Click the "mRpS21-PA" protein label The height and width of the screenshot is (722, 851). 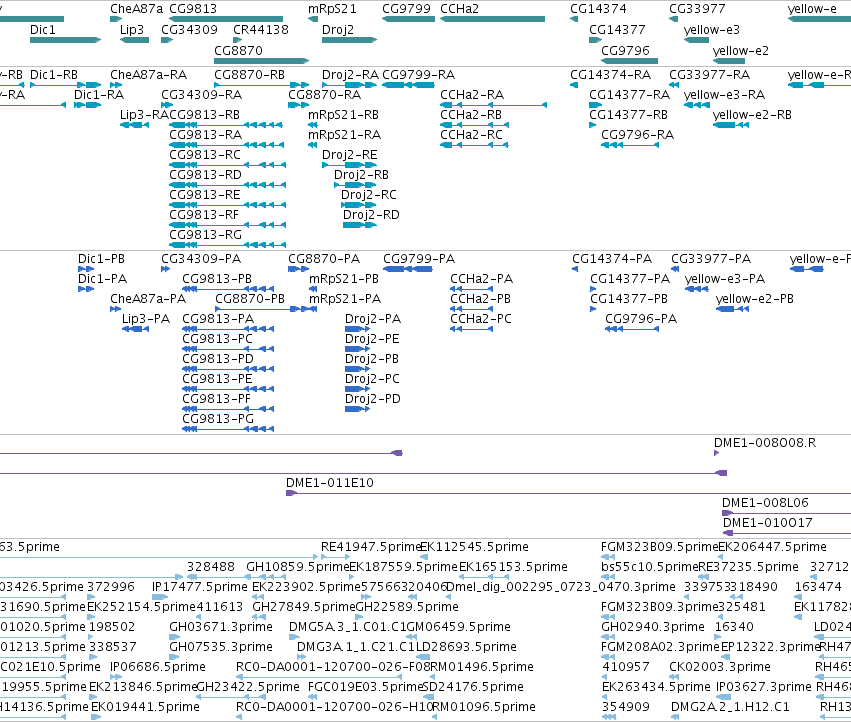point(345,299)
